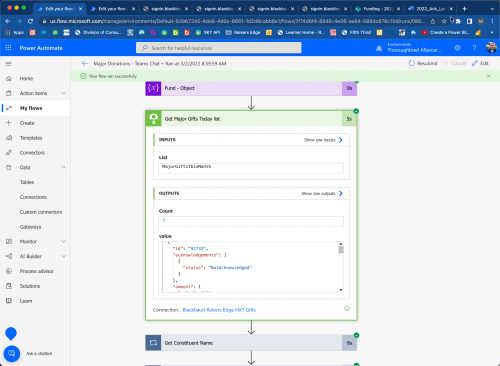Click the address bar URL
Screen dimensions: 500x366
point(237,21)
